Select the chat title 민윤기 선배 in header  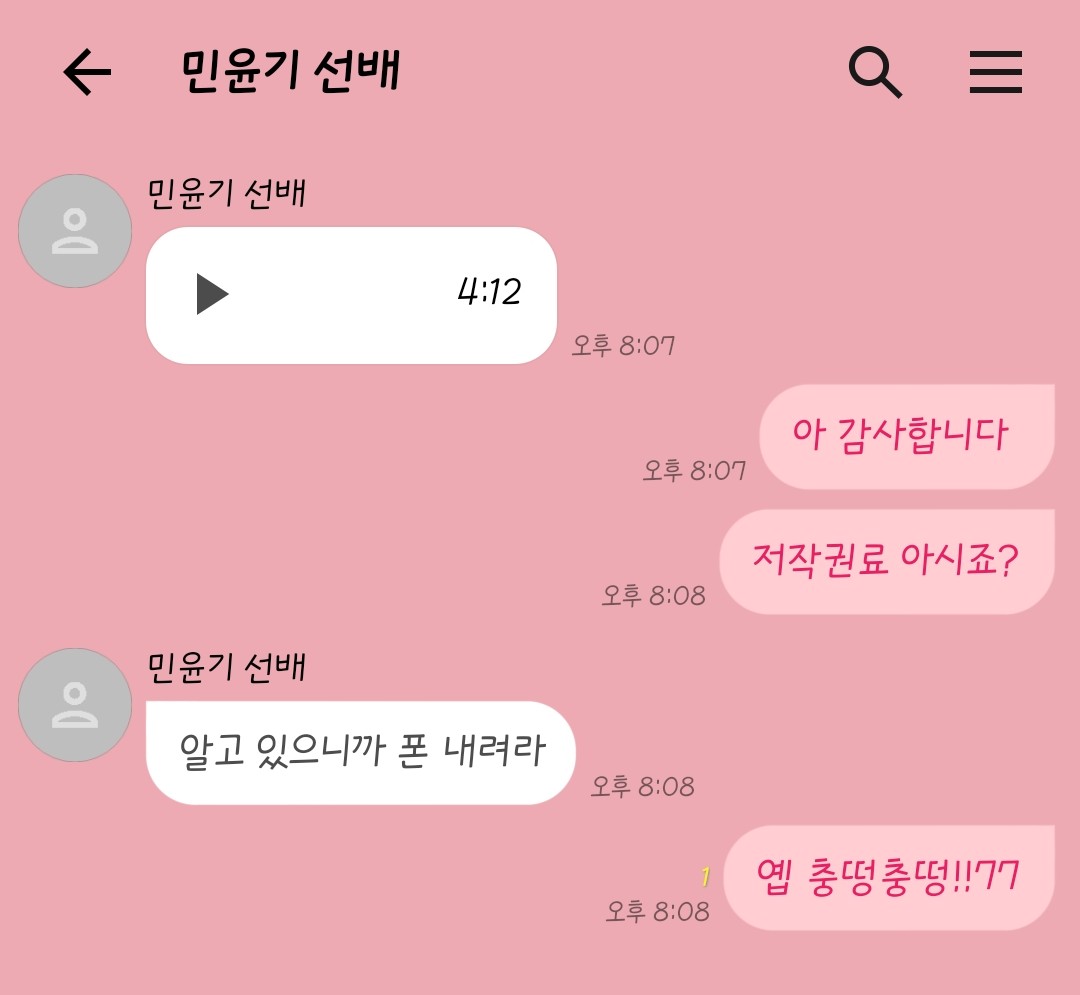click(x=290, y=71)
